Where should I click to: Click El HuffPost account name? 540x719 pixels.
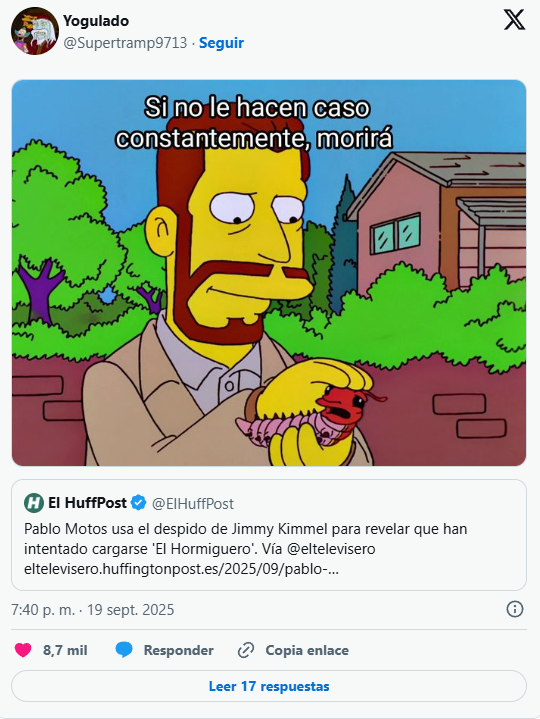point(87,503)
